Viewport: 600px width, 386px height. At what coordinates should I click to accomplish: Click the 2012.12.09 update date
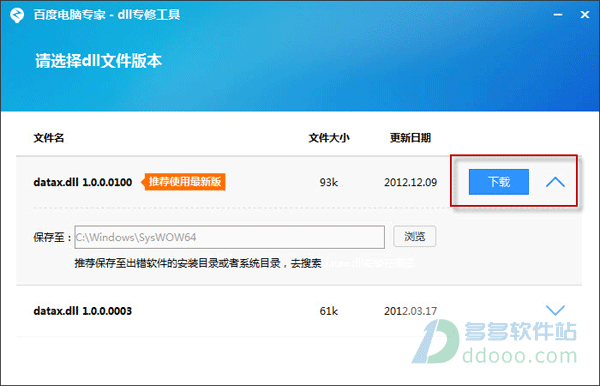point(411,182)
